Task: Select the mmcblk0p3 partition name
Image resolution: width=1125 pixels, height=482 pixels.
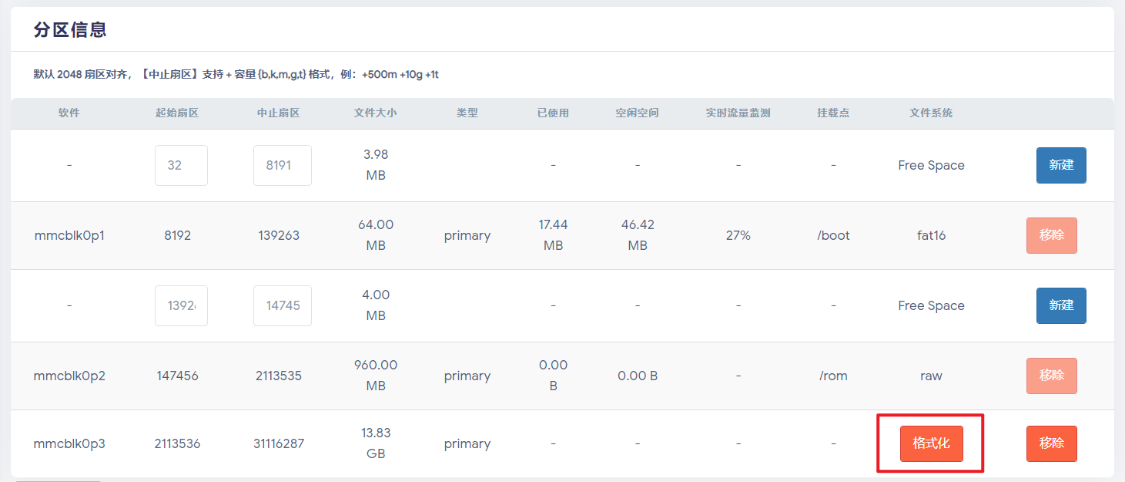Action: tap(69, 444)
